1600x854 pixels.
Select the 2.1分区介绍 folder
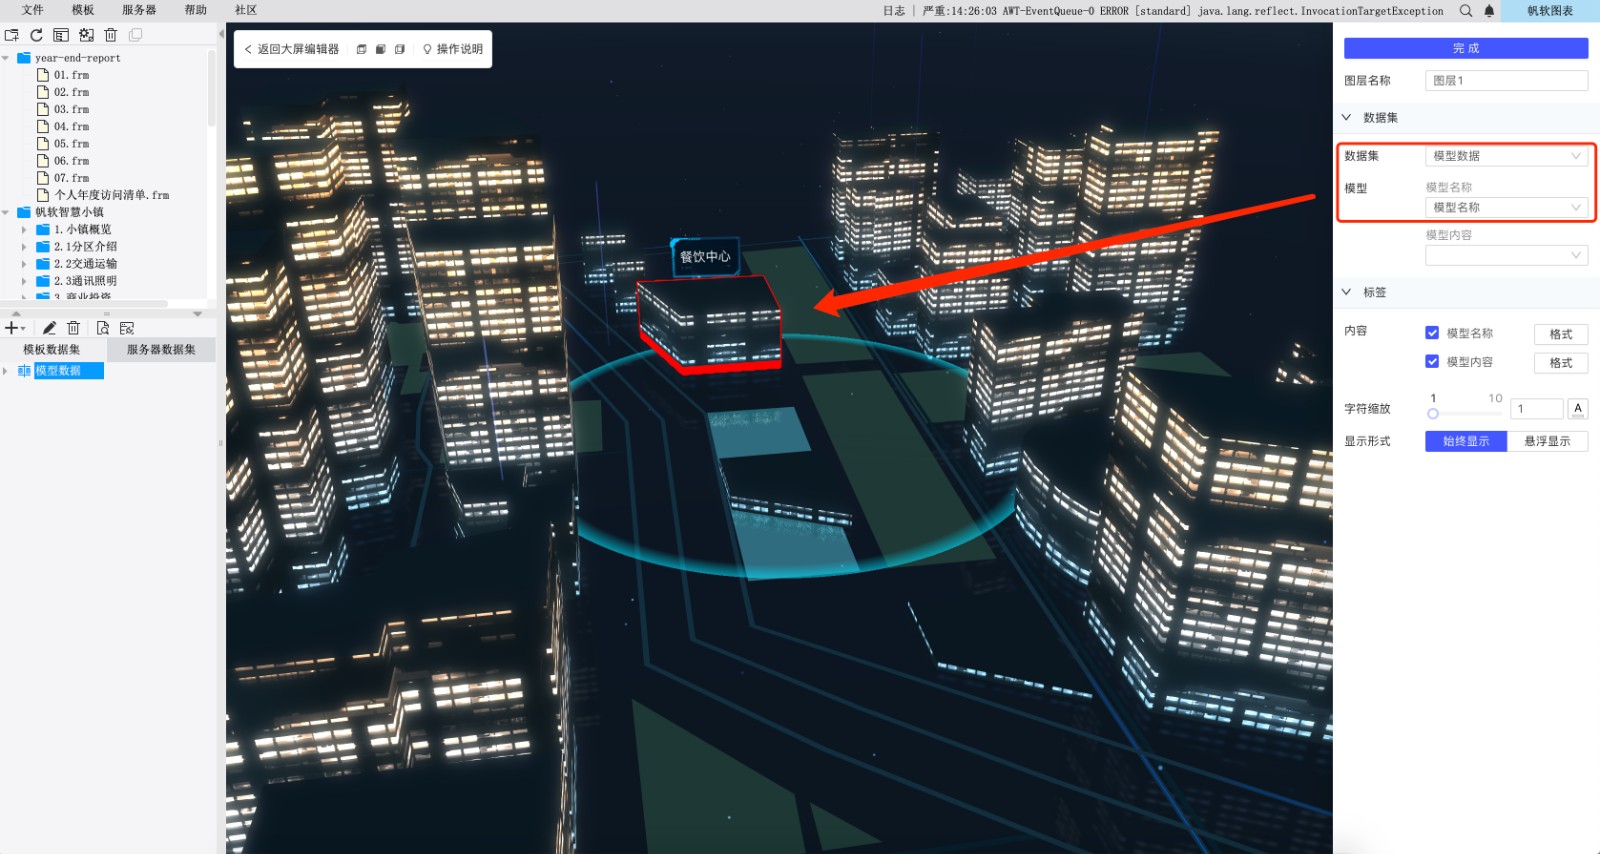[85, 246]
